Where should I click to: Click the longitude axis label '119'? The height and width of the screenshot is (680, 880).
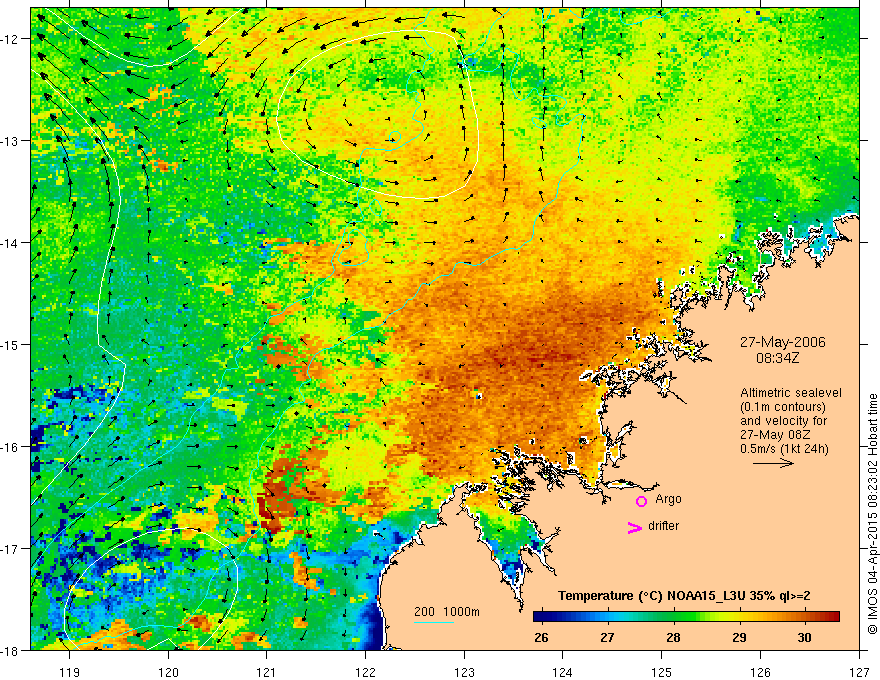[x=70, y=672]
